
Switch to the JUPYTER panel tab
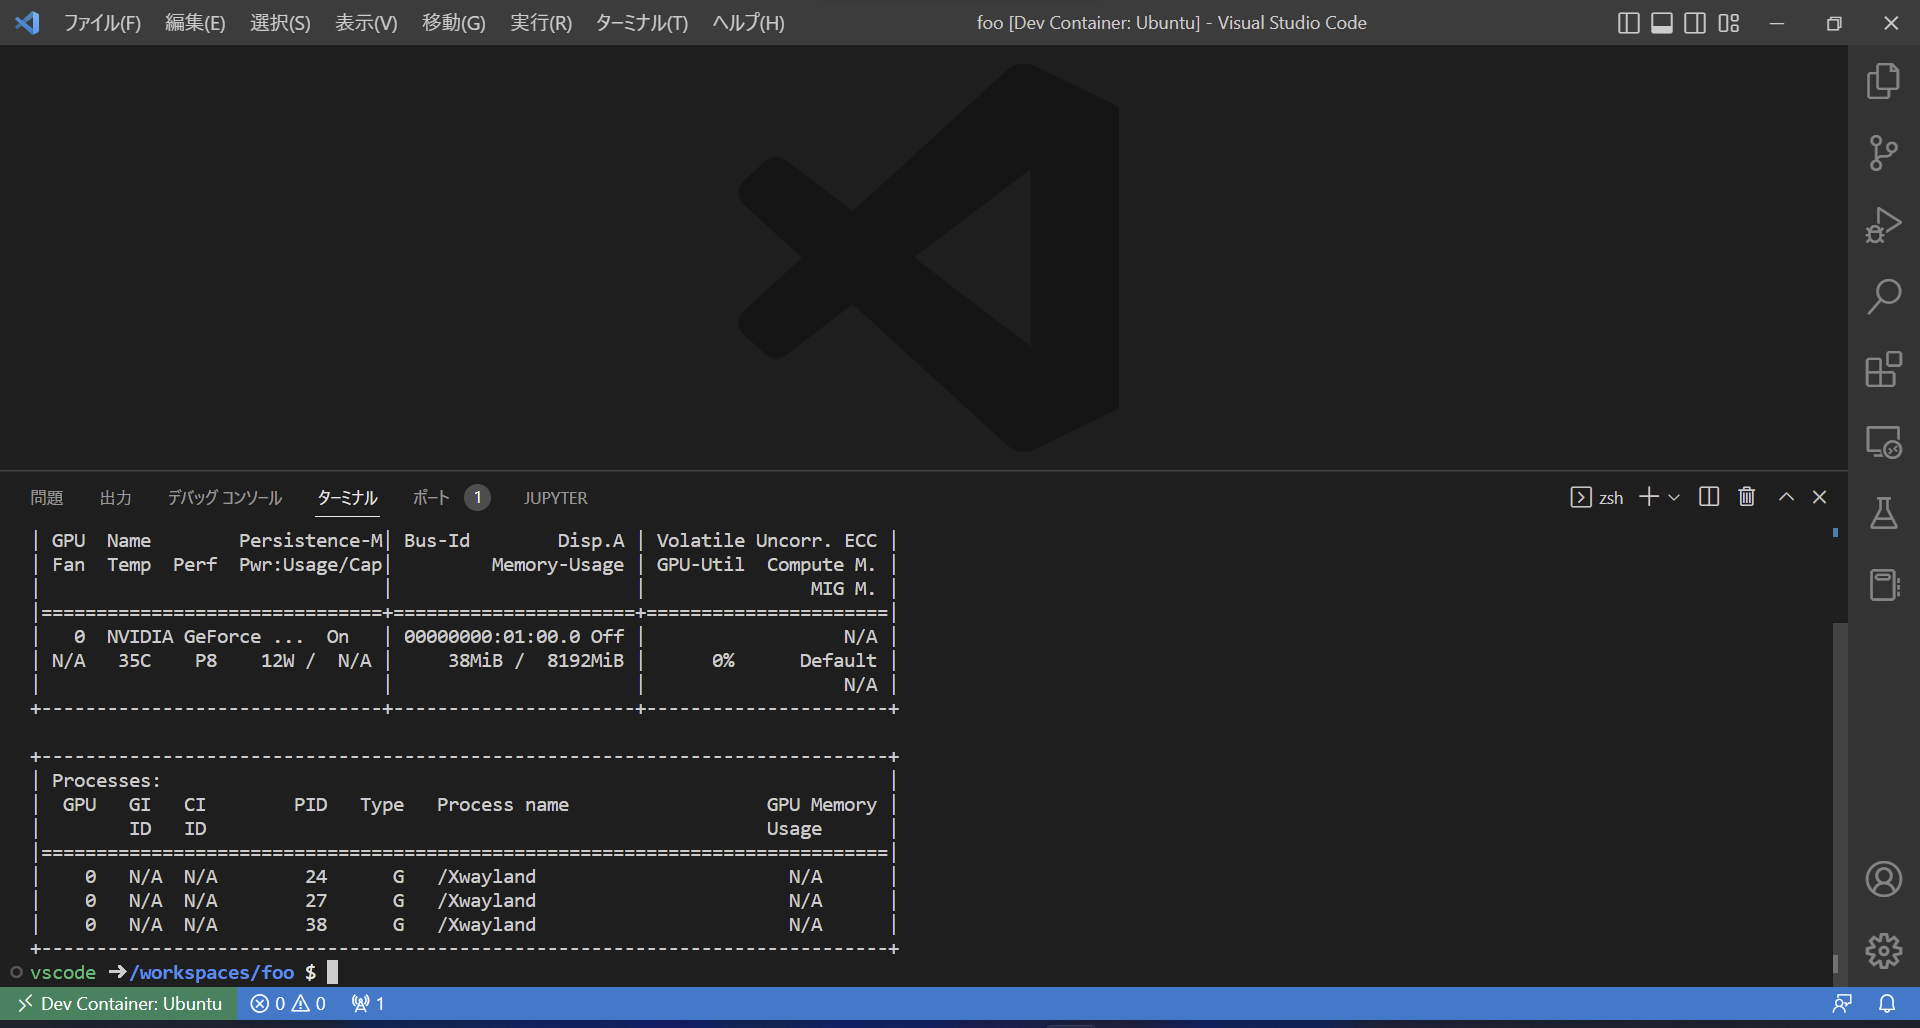pos(556,498)
